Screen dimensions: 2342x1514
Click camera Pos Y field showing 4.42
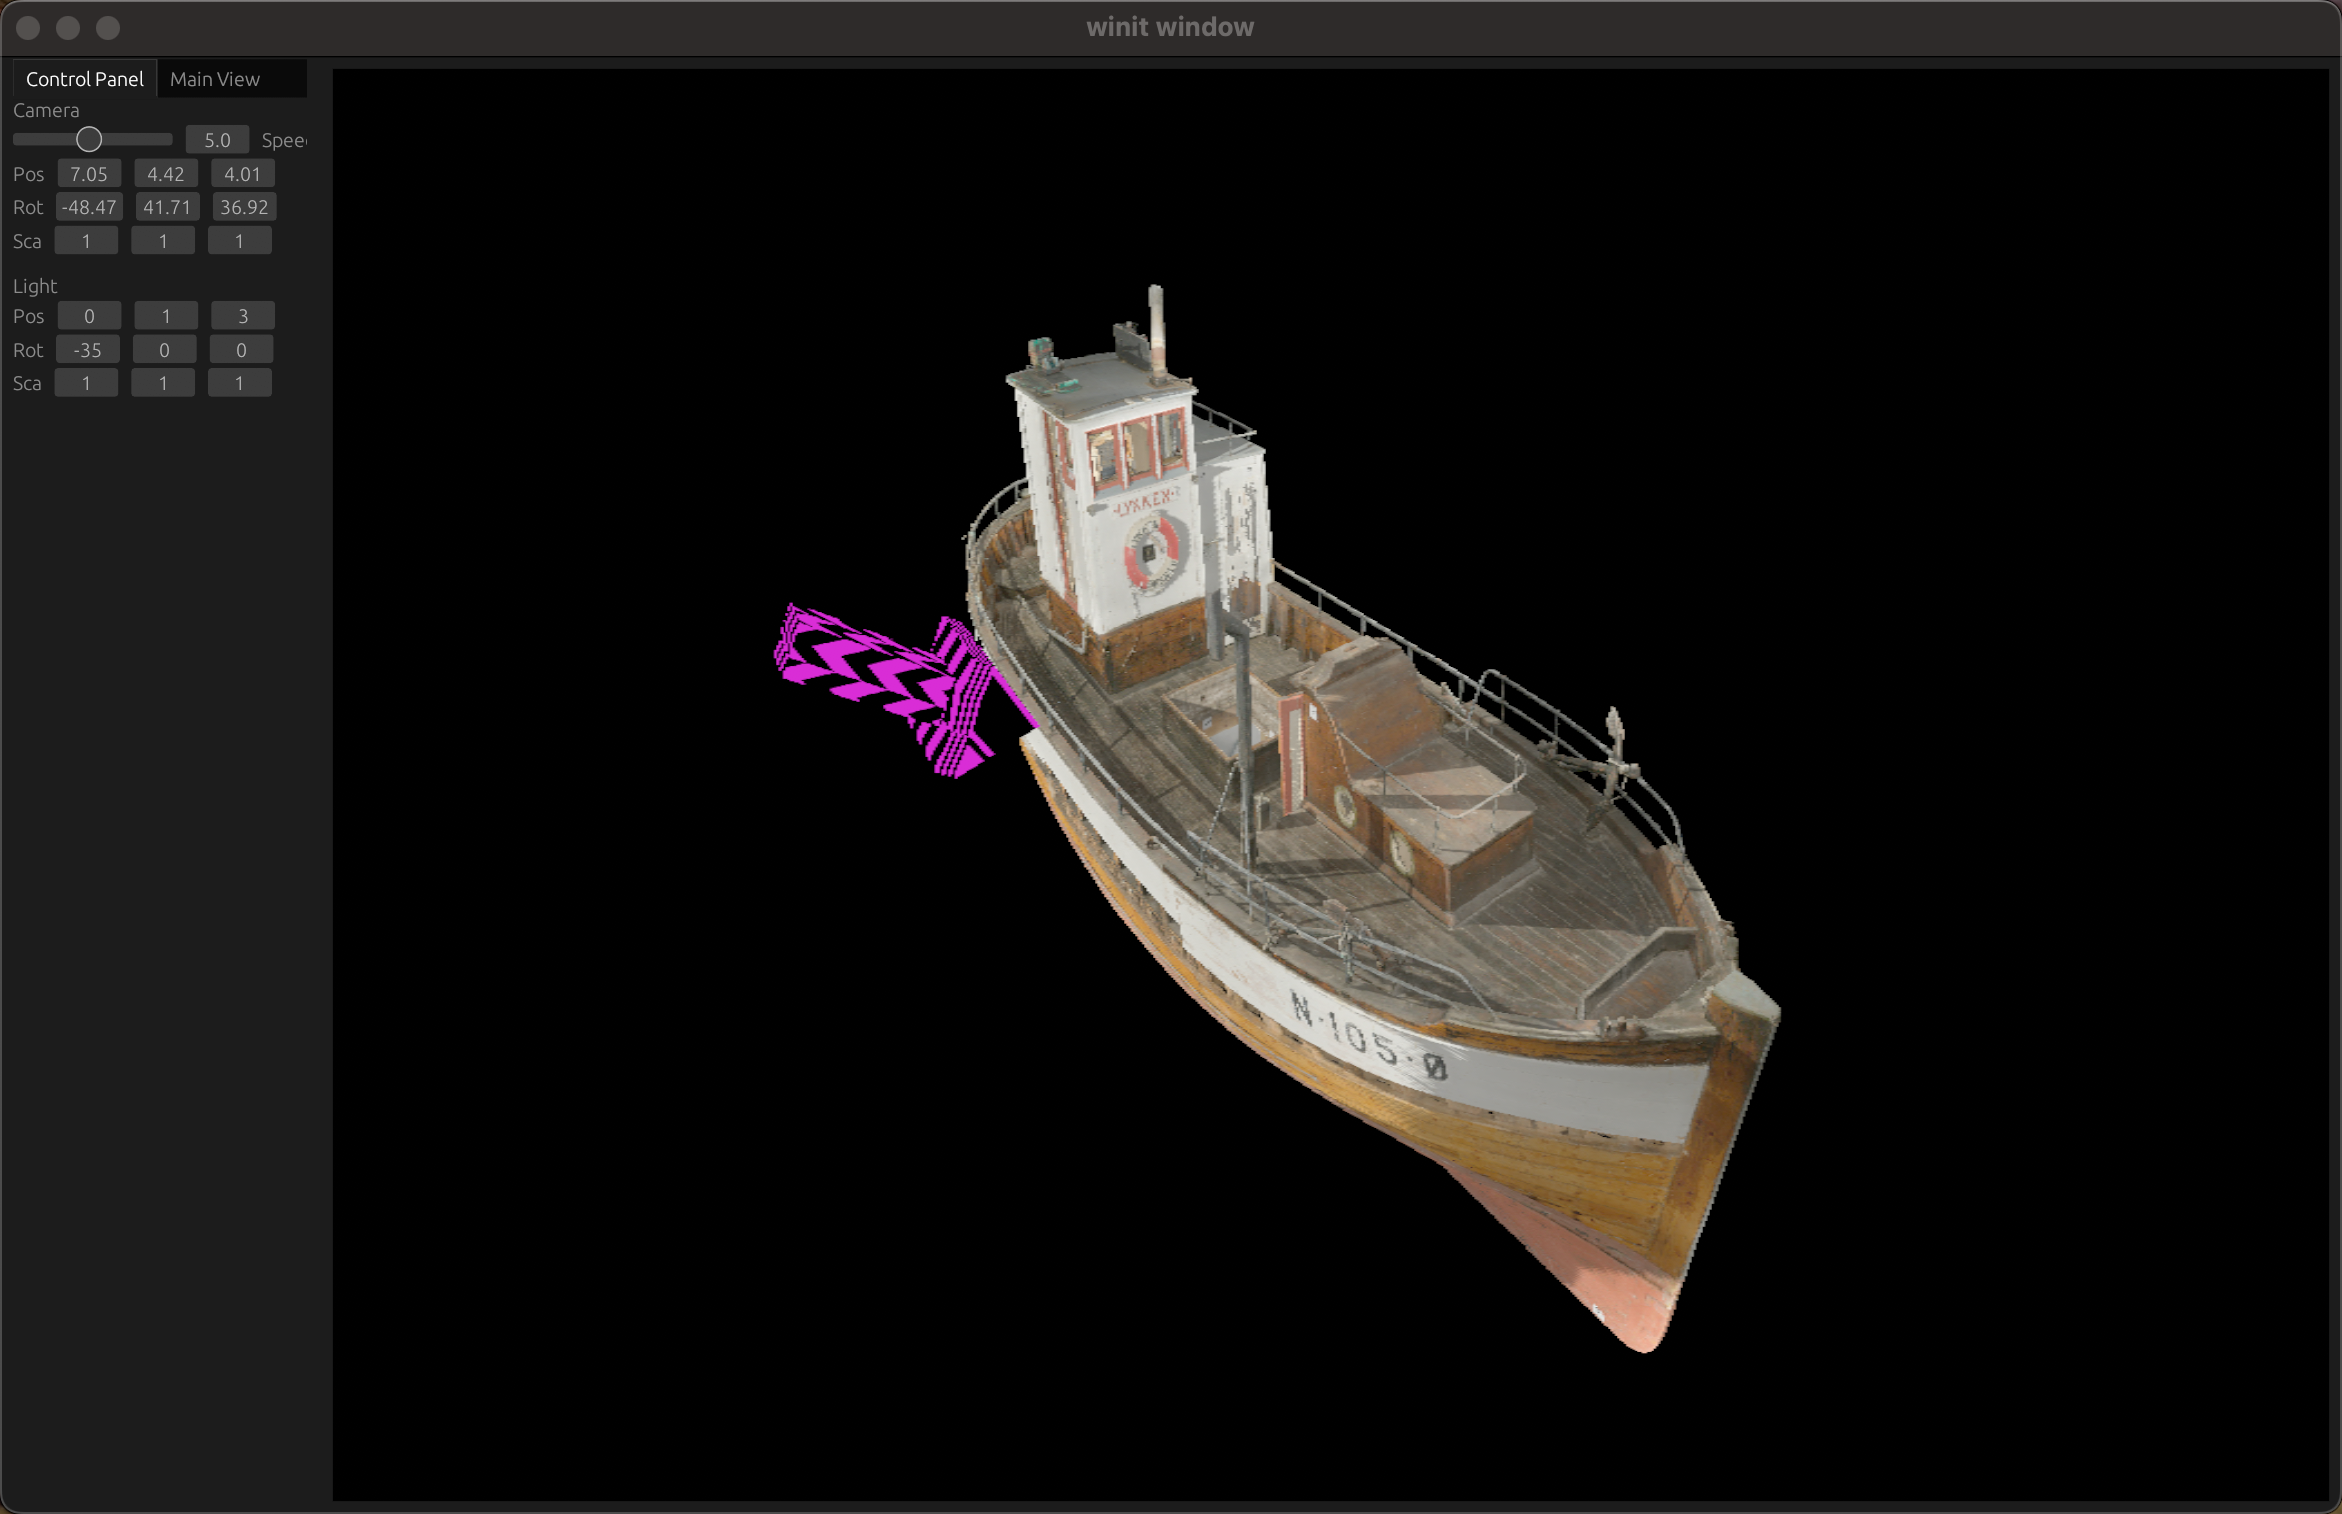(x=166, y=174)
